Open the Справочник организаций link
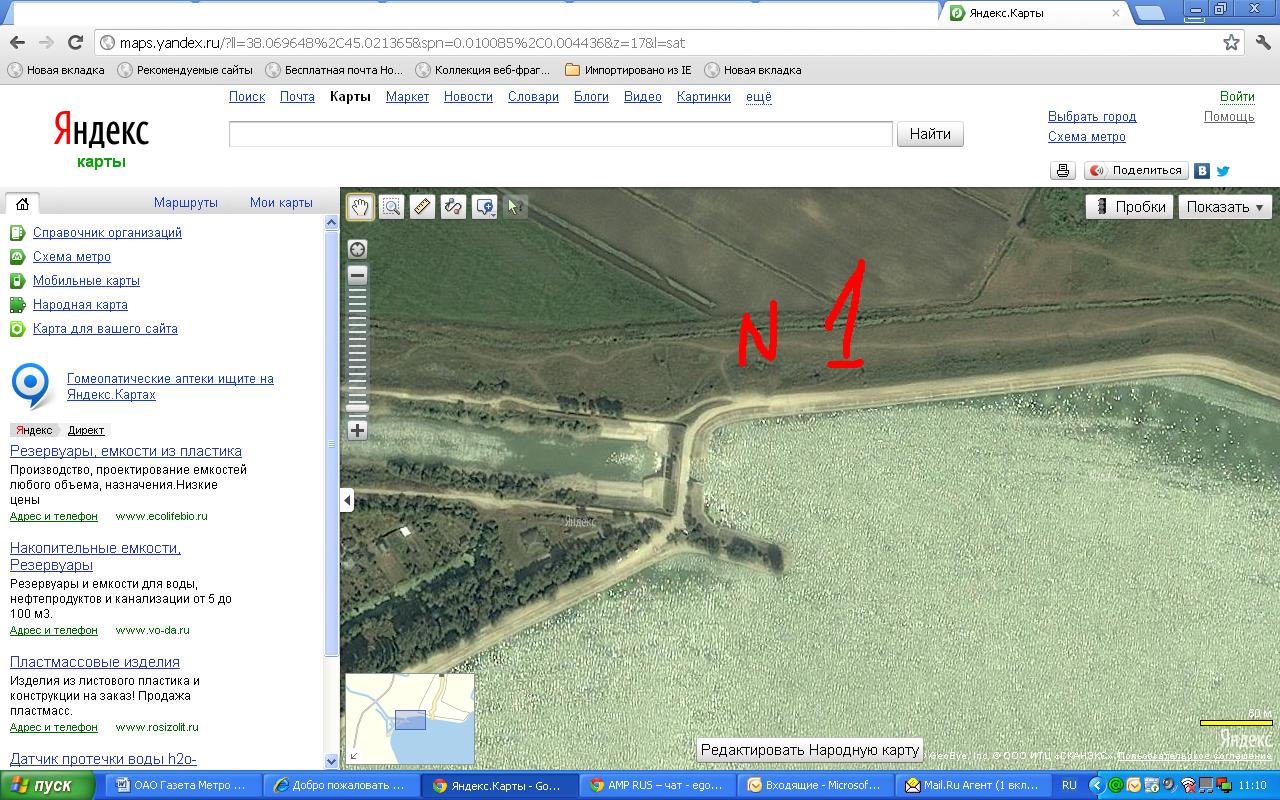The image size is (1280, 800). (107, 233)
